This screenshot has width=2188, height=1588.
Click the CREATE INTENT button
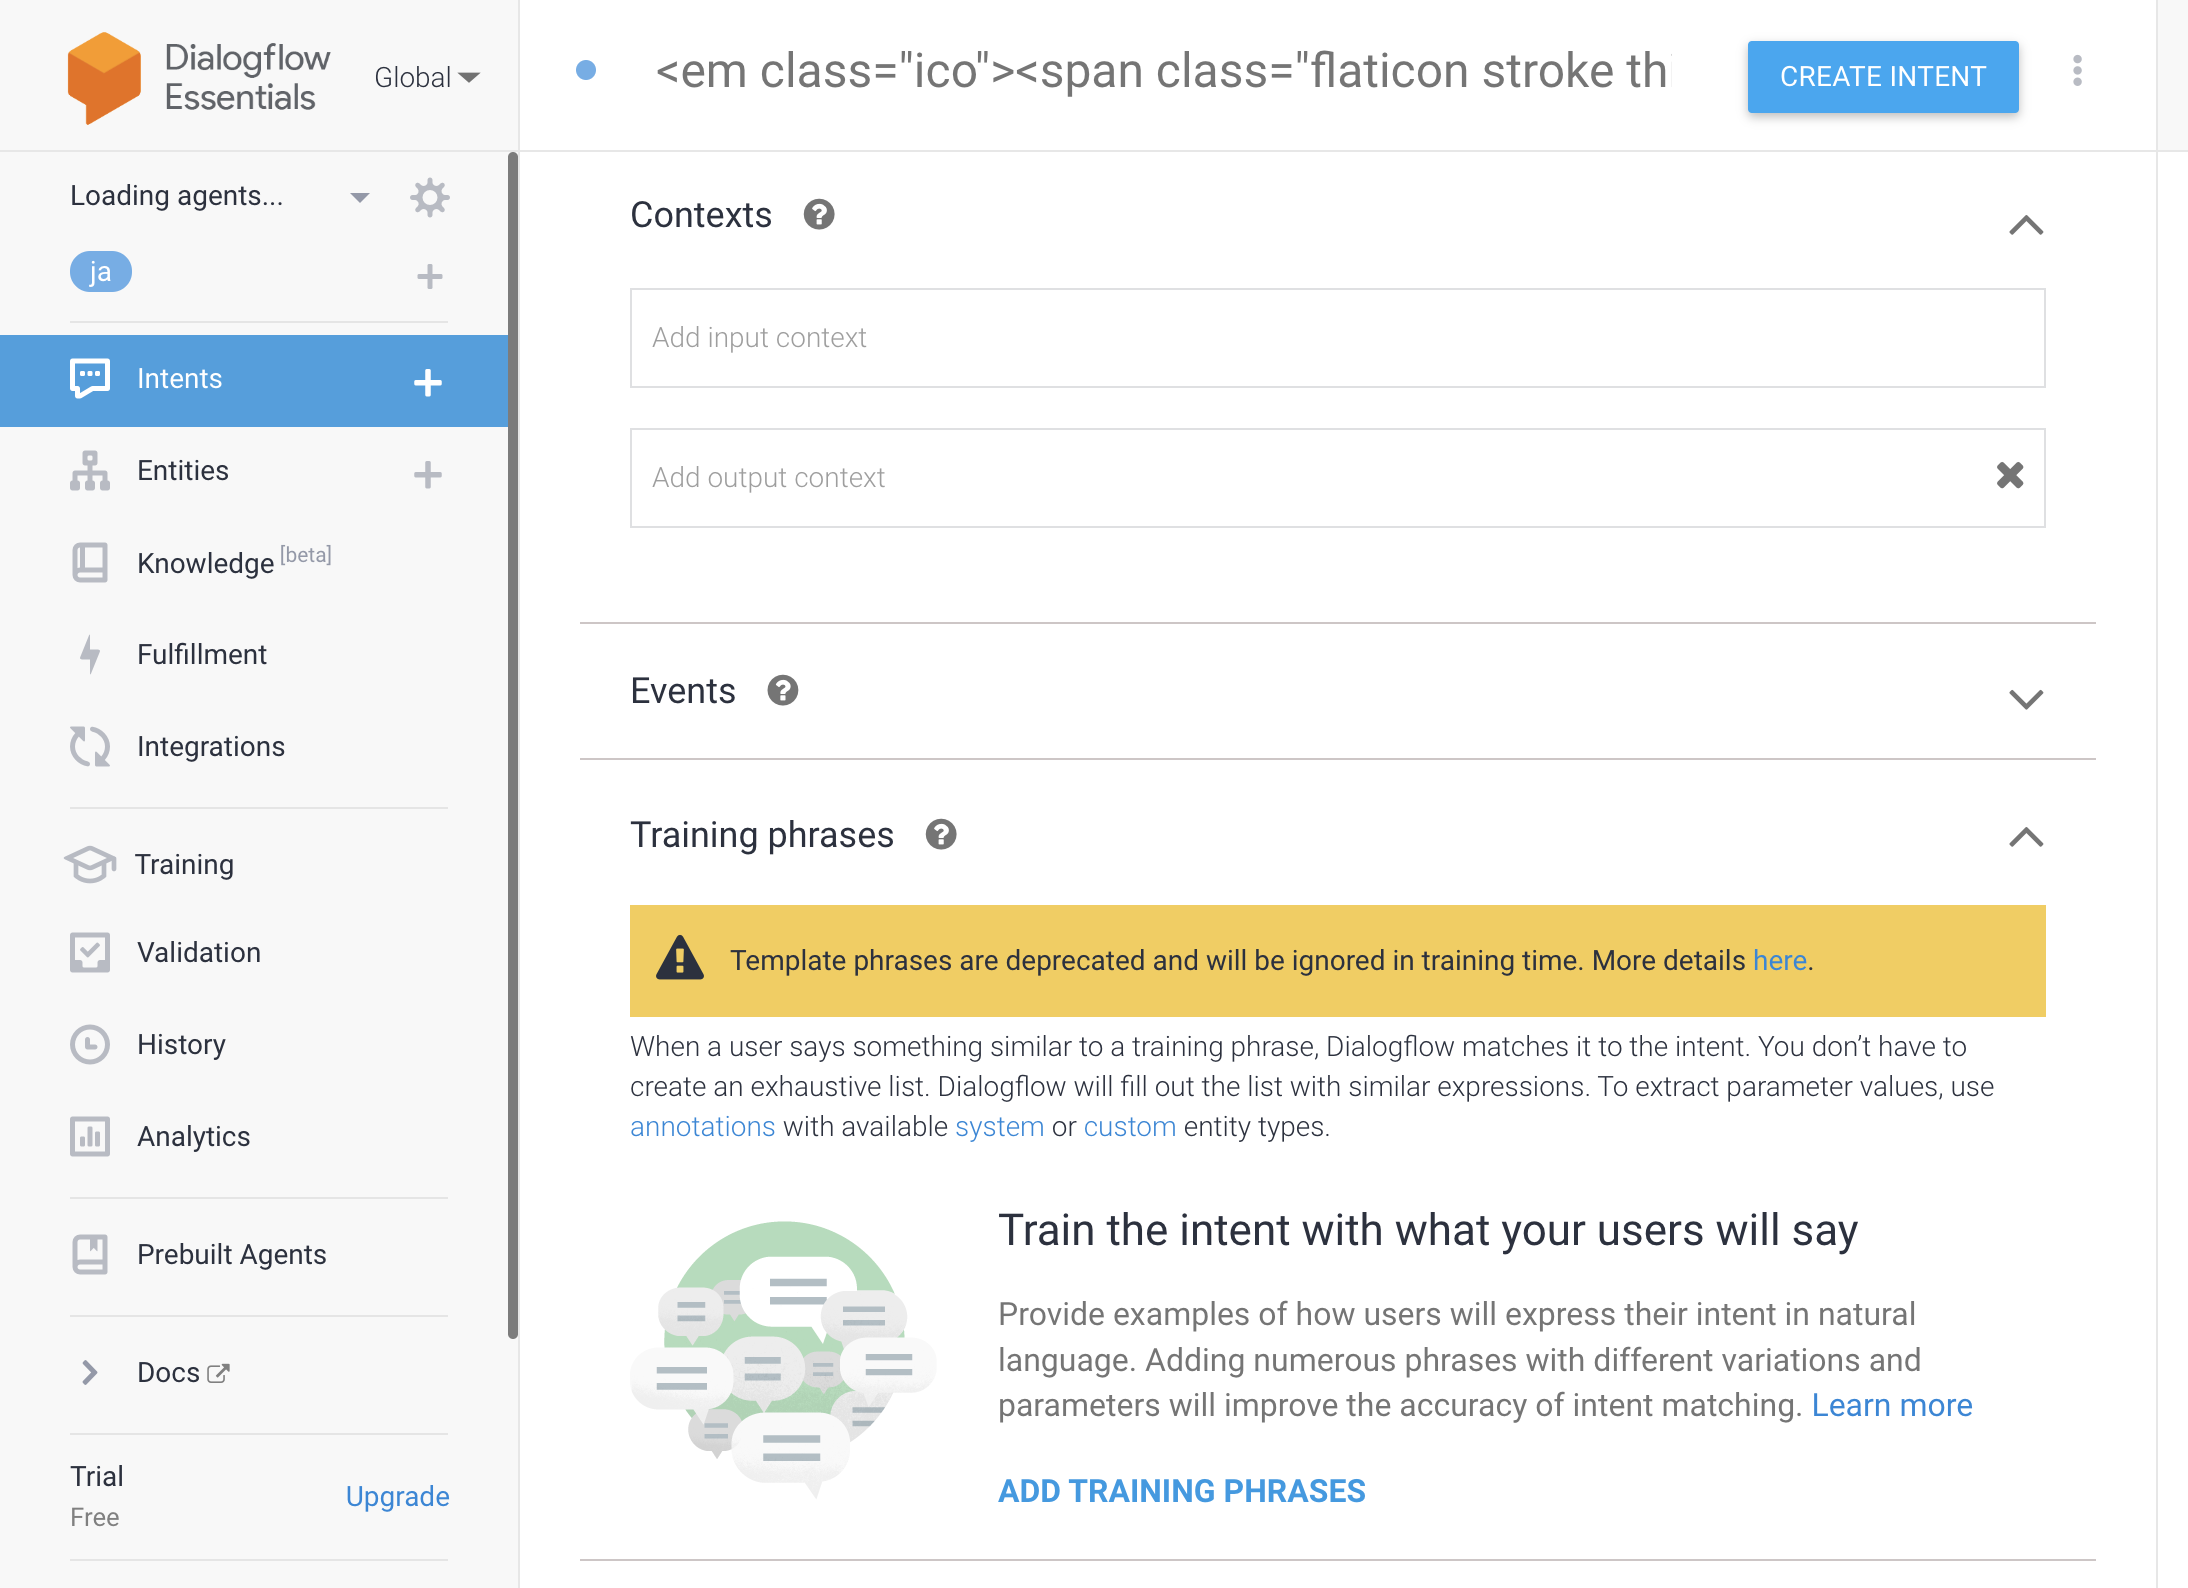tap(1882, 77)
